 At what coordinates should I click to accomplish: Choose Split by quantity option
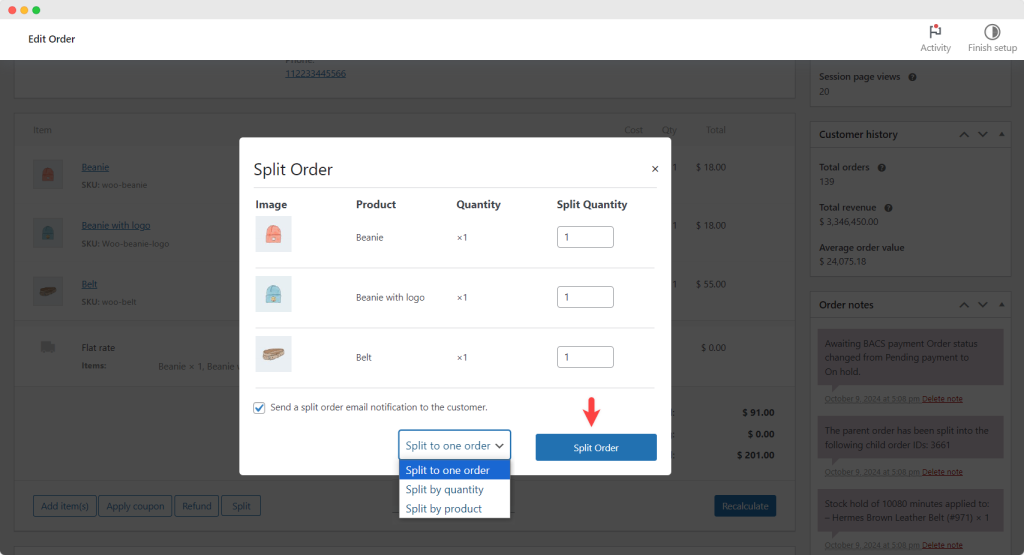pyautogui.click(x=444, y=490)
